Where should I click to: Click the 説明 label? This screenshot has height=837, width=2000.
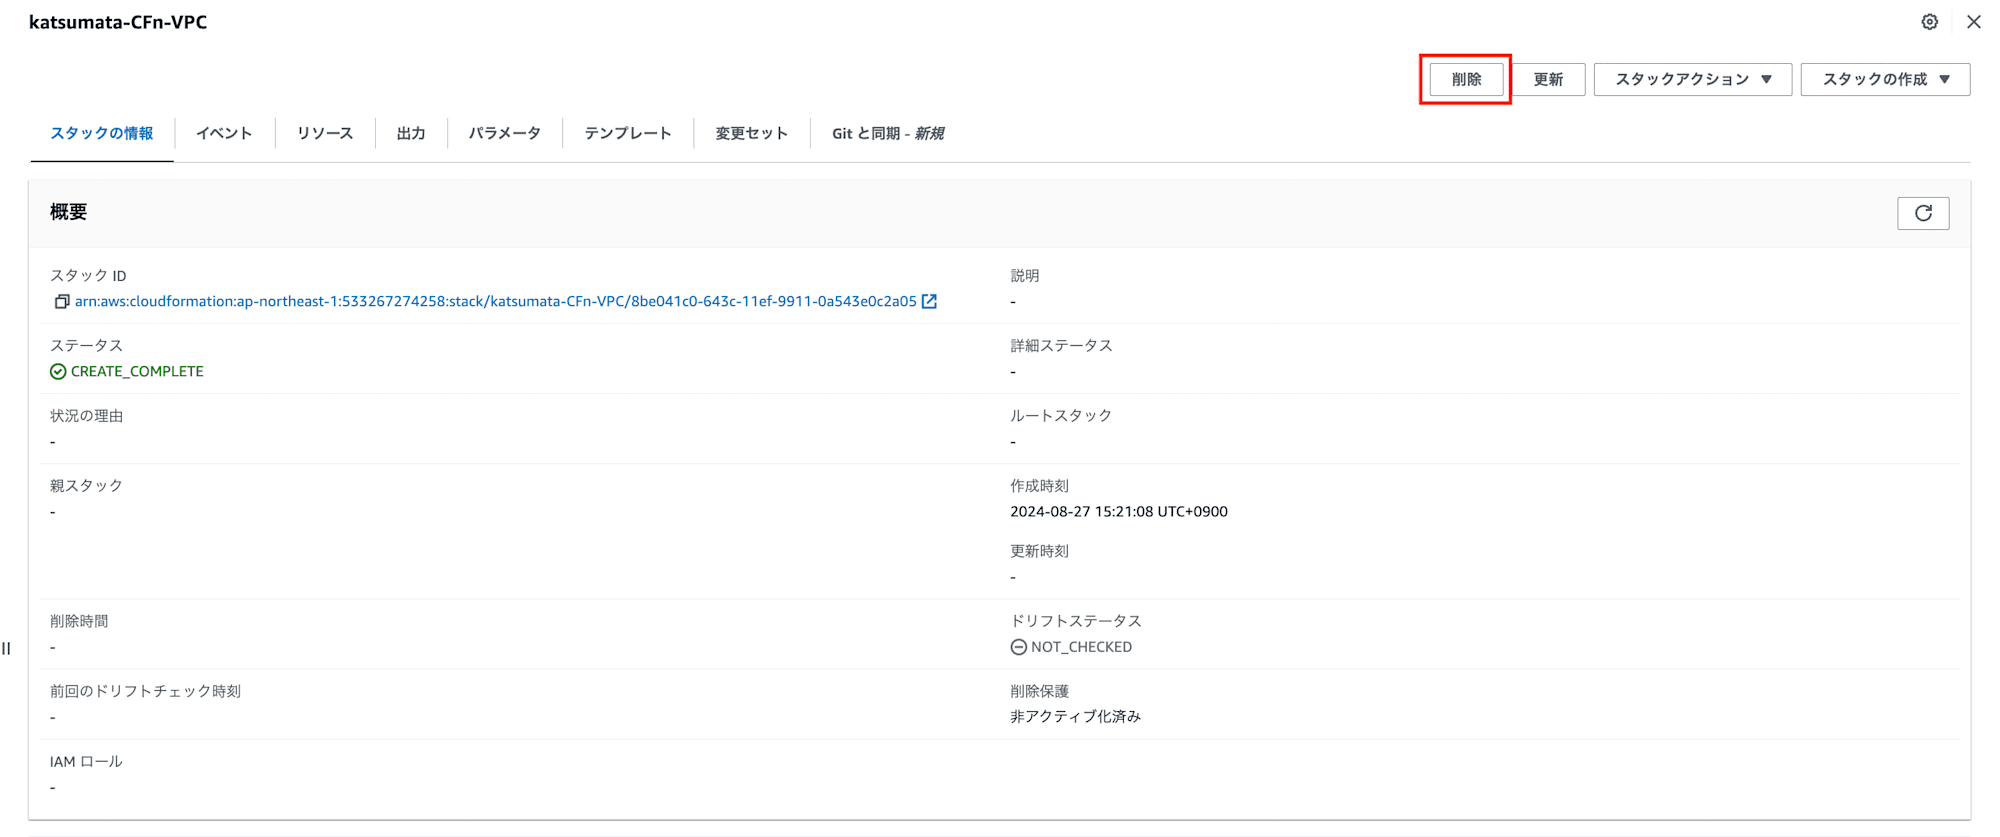click(1025, 275)
